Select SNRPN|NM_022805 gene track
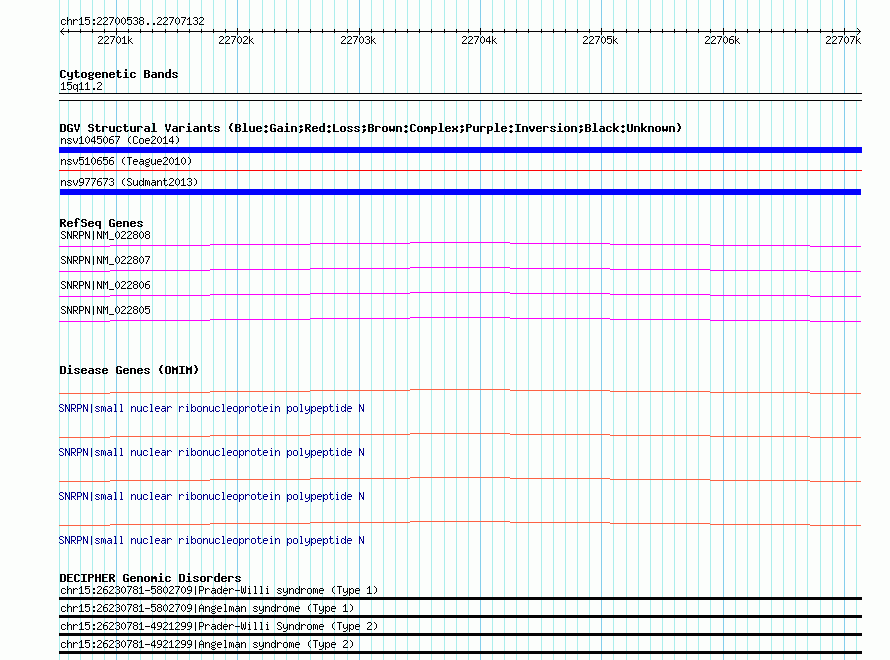890x660 pixels. point(460,319)
